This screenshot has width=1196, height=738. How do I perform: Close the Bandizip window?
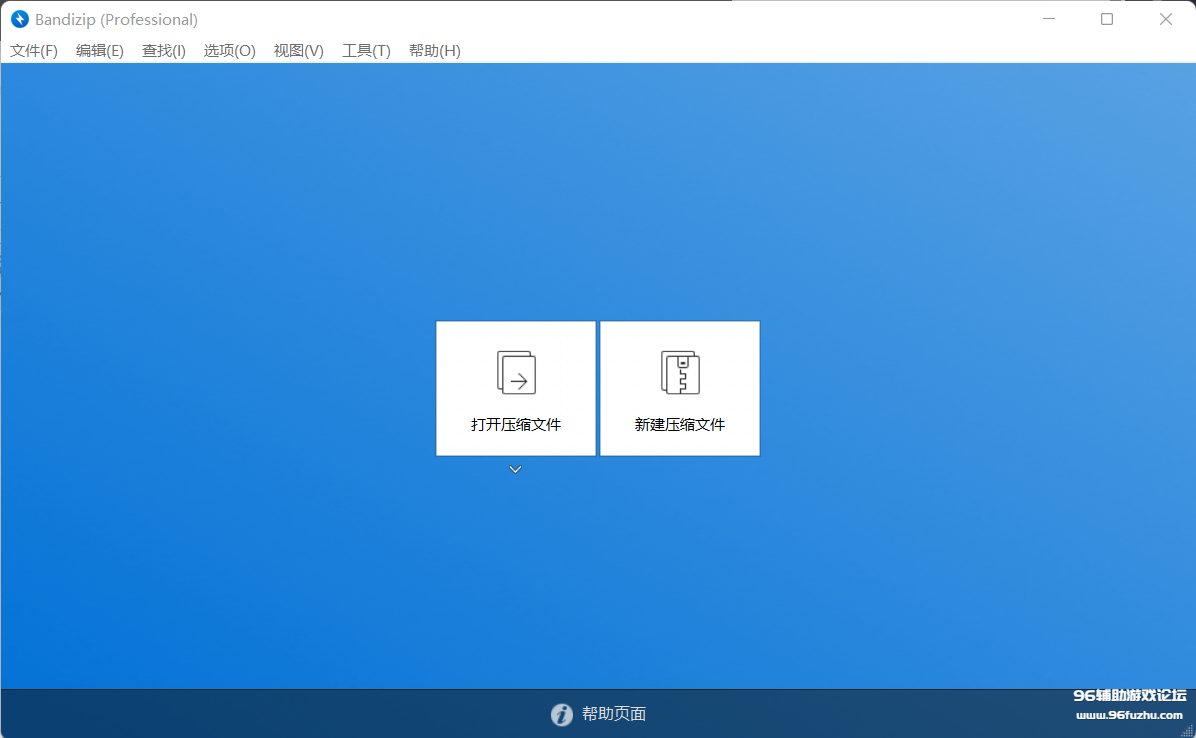click(1166, 19)
